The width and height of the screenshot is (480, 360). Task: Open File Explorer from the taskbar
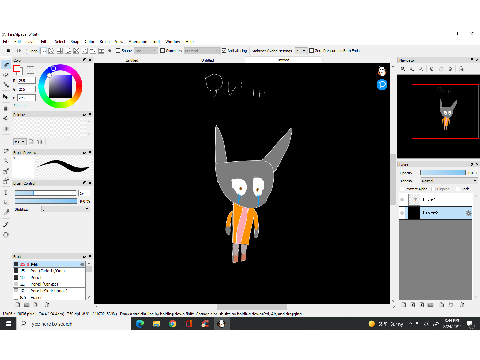click(x=156, y=324)
